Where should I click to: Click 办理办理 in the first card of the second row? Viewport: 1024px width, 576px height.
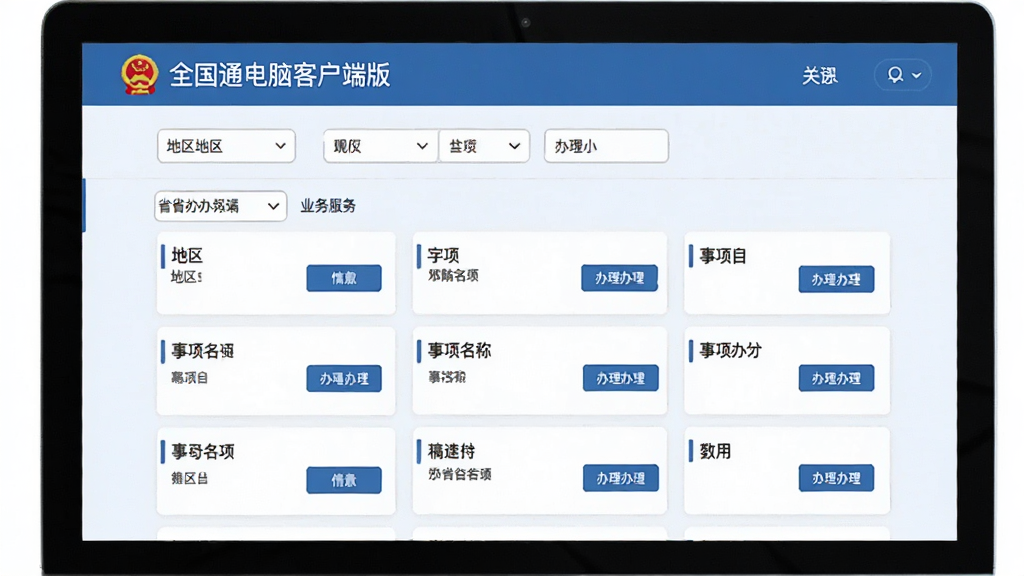coord(344,378)
